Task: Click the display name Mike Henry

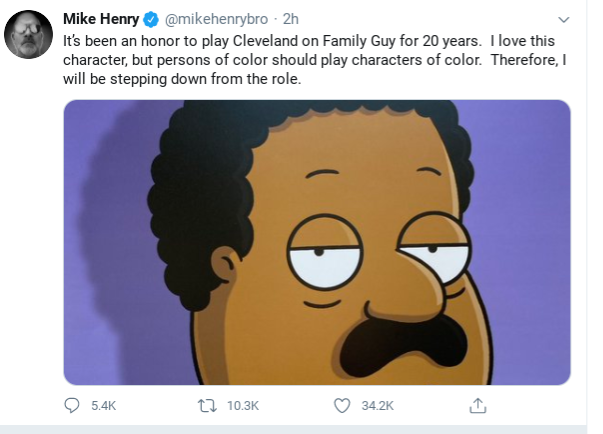Action: coord(101,18)
